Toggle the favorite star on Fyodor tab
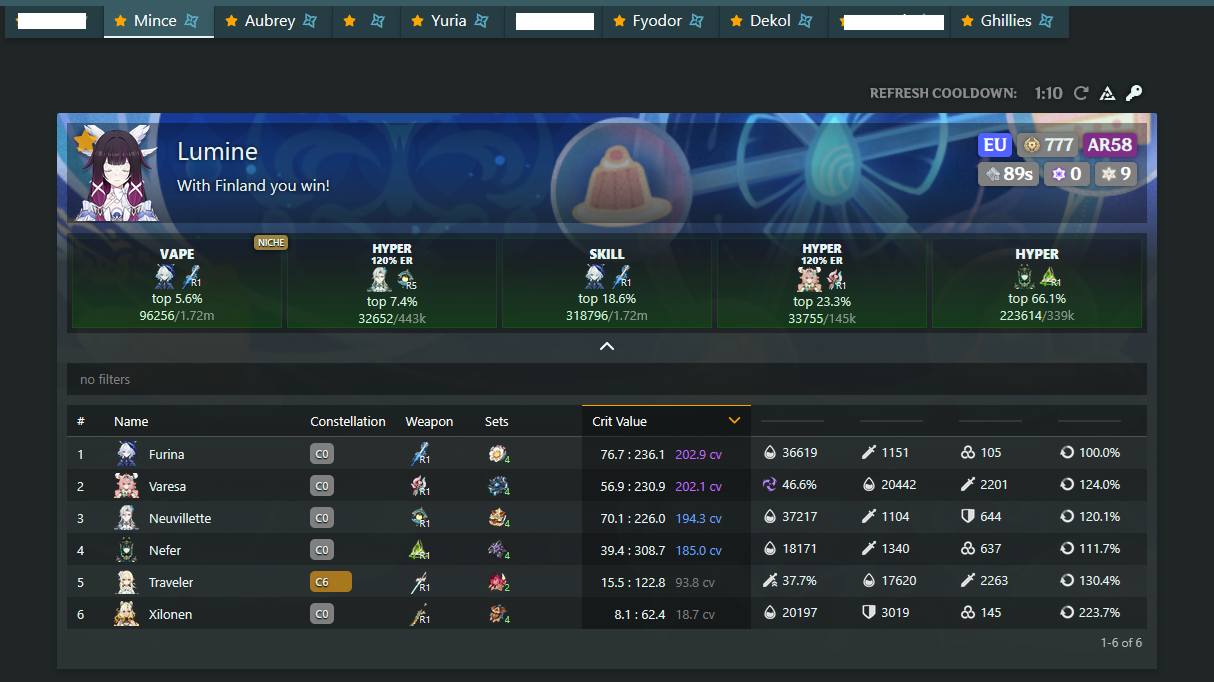This screenshot has width=1214, height=682. point(619,21)
